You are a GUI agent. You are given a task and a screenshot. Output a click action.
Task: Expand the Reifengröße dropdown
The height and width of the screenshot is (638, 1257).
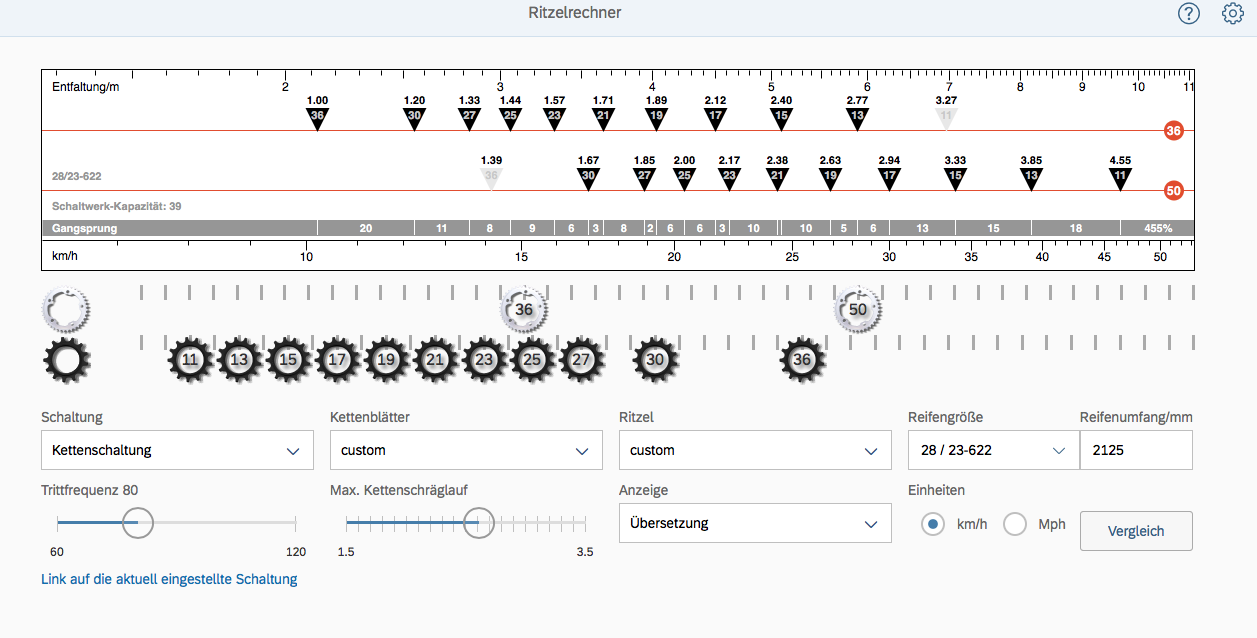click(x=993, y=450)
